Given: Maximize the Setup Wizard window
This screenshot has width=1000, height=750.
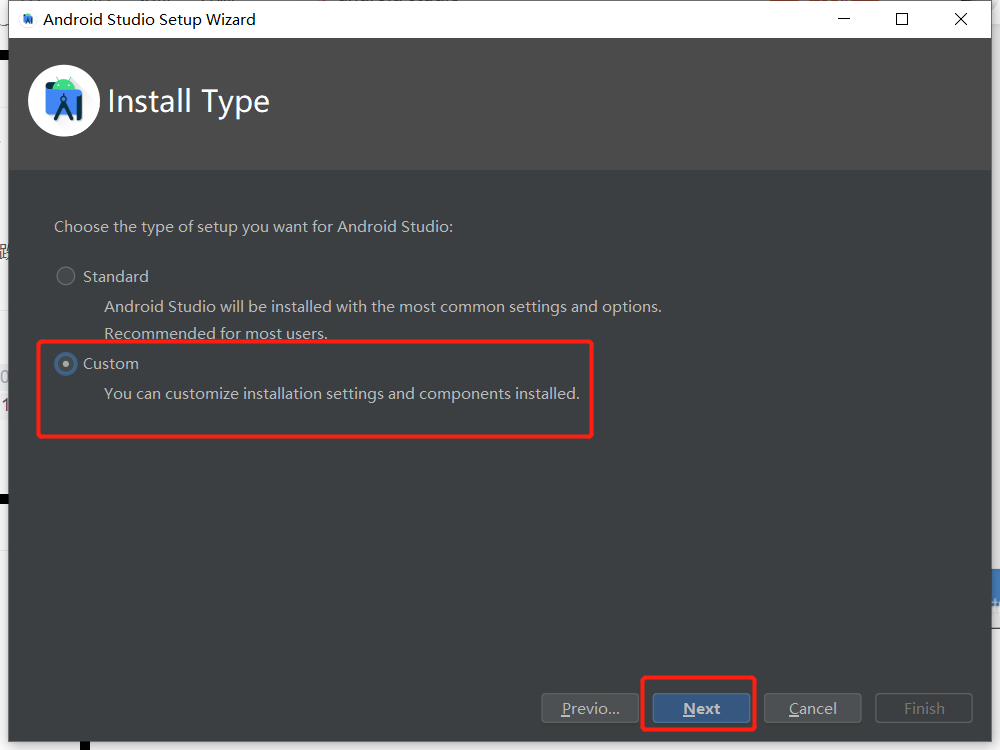Looking at the screenshot, I should pos(902,19).
